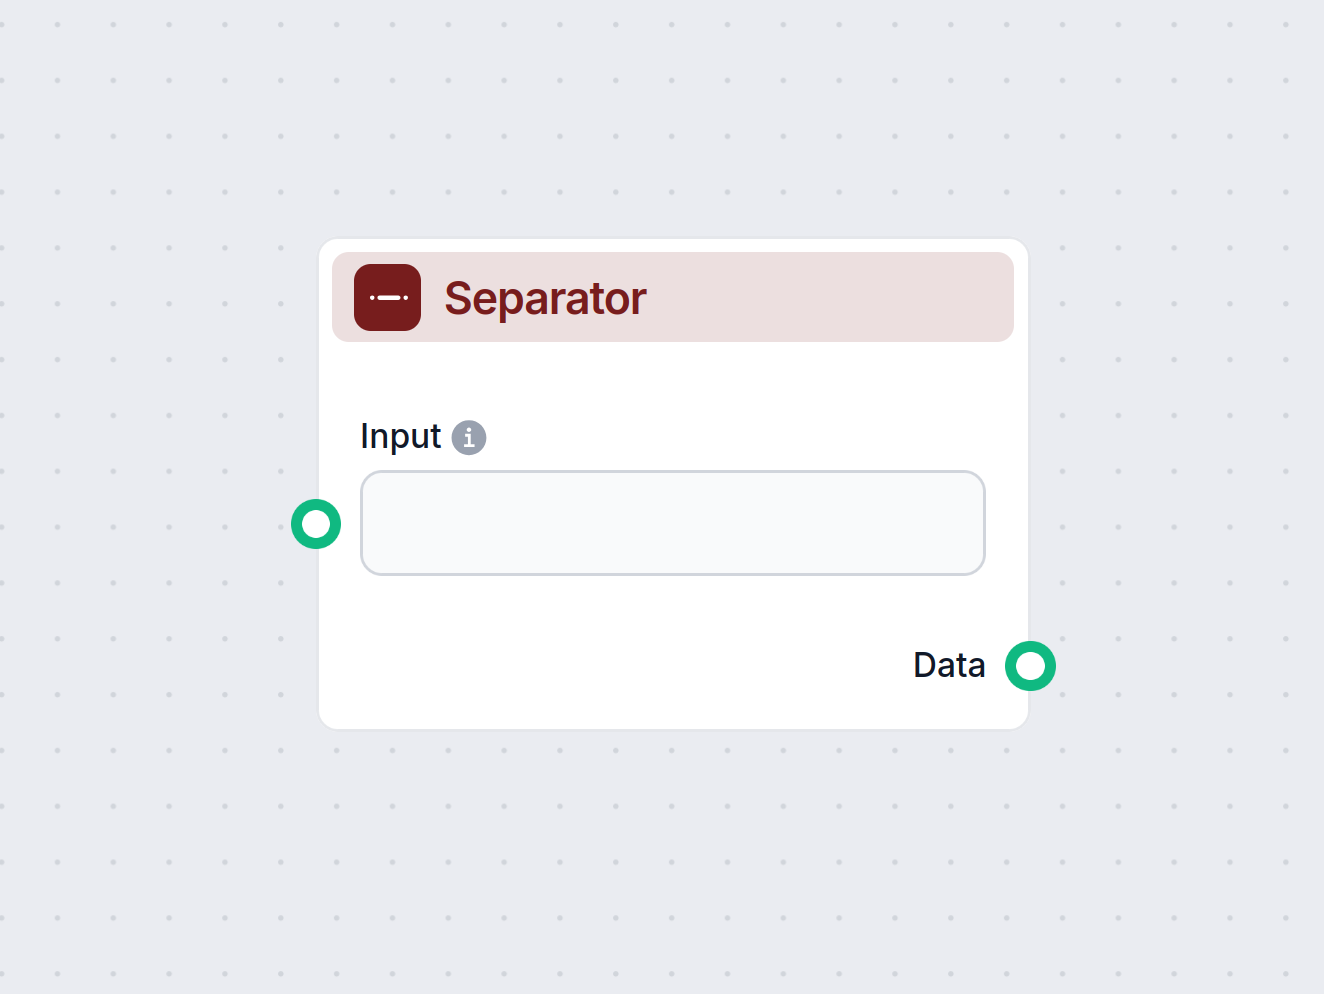
Task: Click the green Input connection handle
Action: (316, 524)
